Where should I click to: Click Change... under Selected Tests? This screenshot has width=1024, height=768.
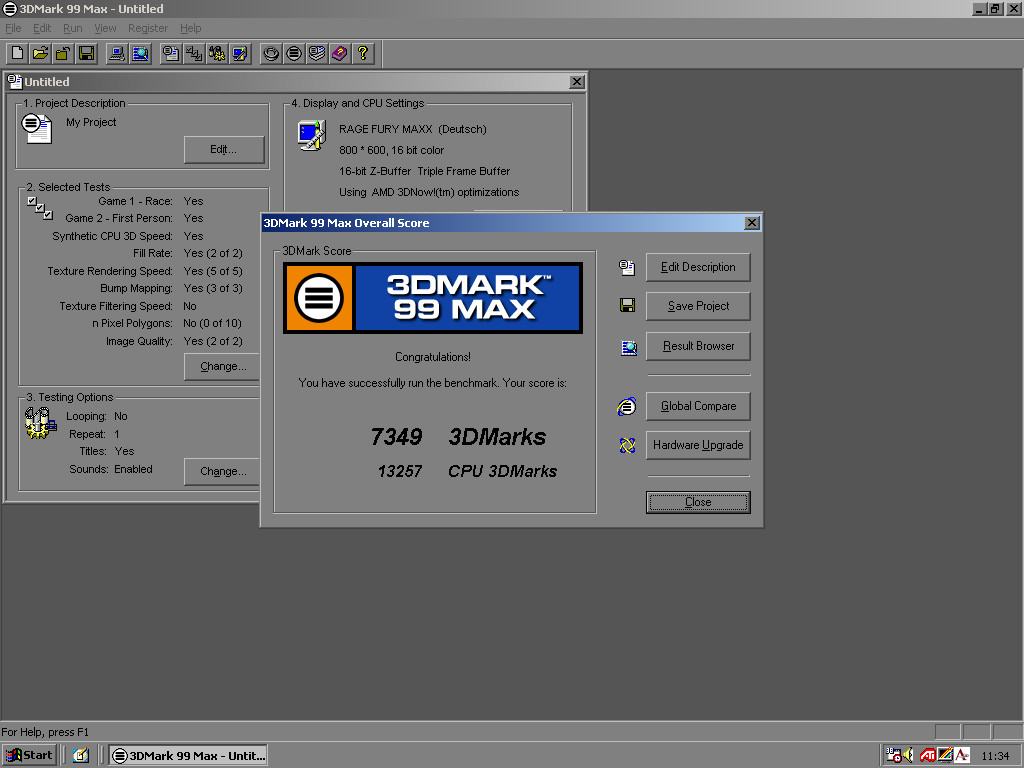click(x=222, y=366)
